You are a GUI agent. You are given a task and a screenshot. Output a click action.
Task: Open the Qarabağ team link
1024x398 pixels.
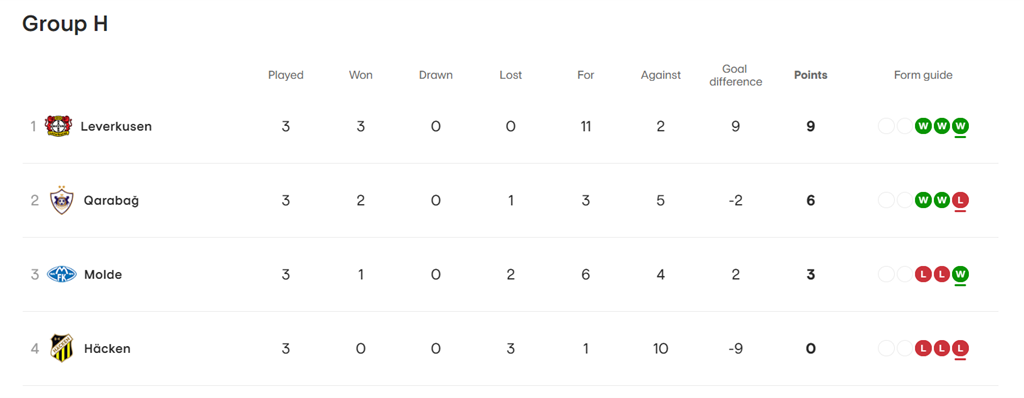[111, 201]
